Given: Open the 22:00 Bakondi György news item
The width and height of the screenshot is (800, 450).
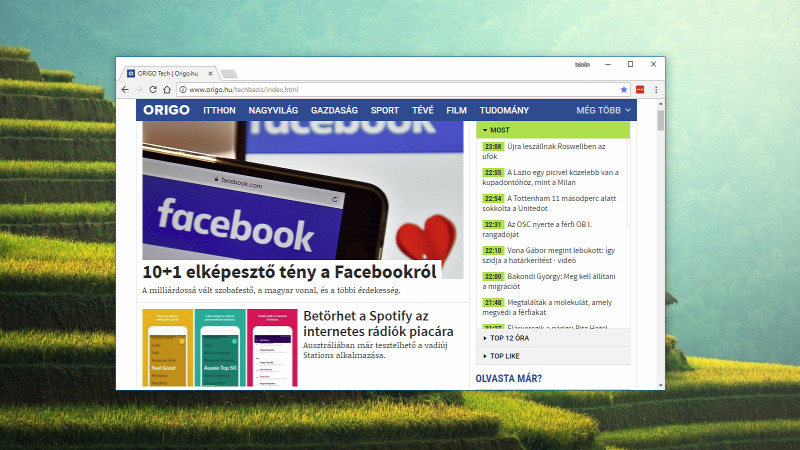Looking at the screenshot, I should [548, 281].
